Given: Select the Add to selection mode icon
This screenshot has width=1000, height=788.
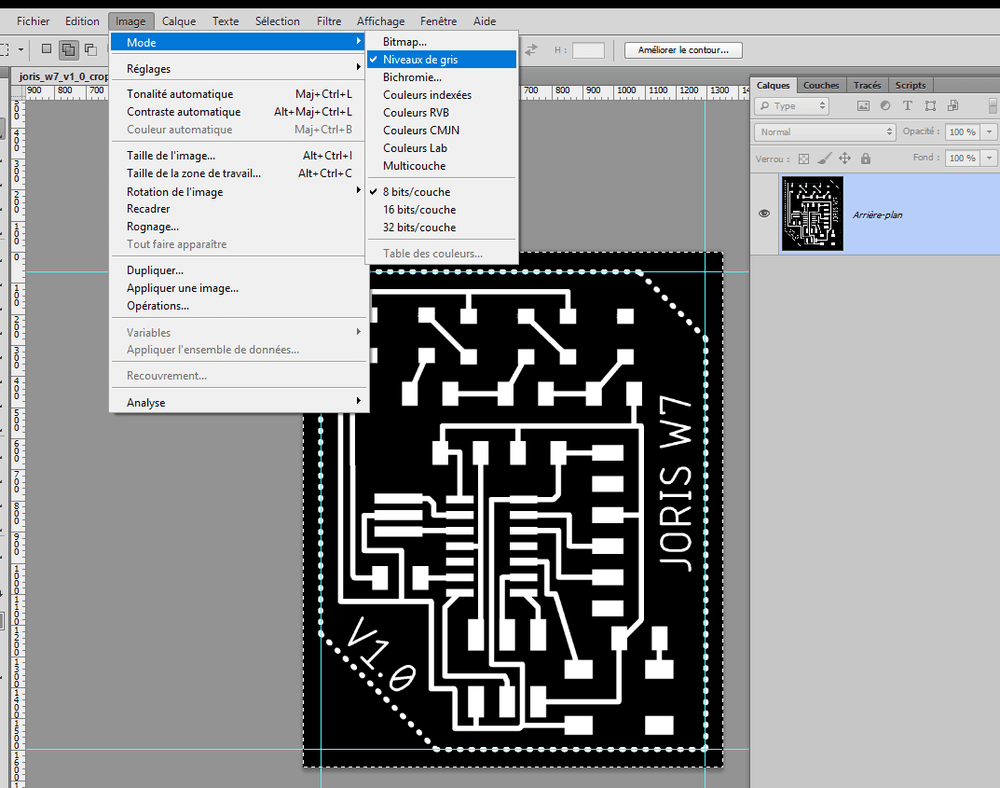Looking at the screenshot, I should [68, 49].
